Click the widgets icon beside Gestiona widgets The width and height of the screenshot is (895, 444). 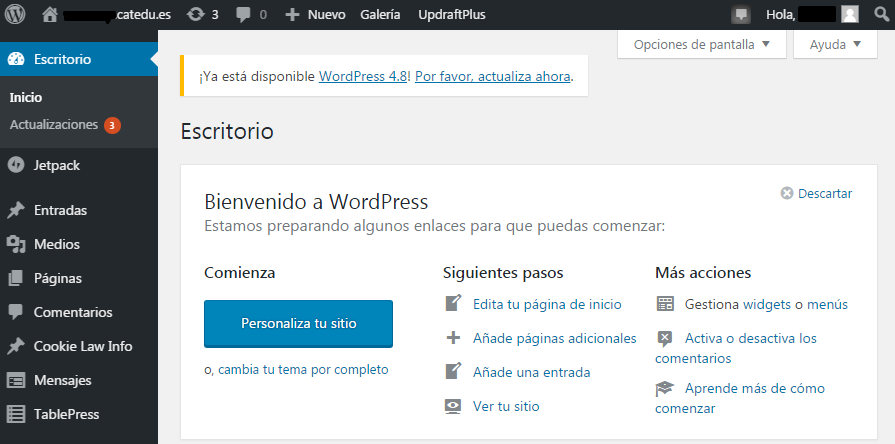(665, 304)
